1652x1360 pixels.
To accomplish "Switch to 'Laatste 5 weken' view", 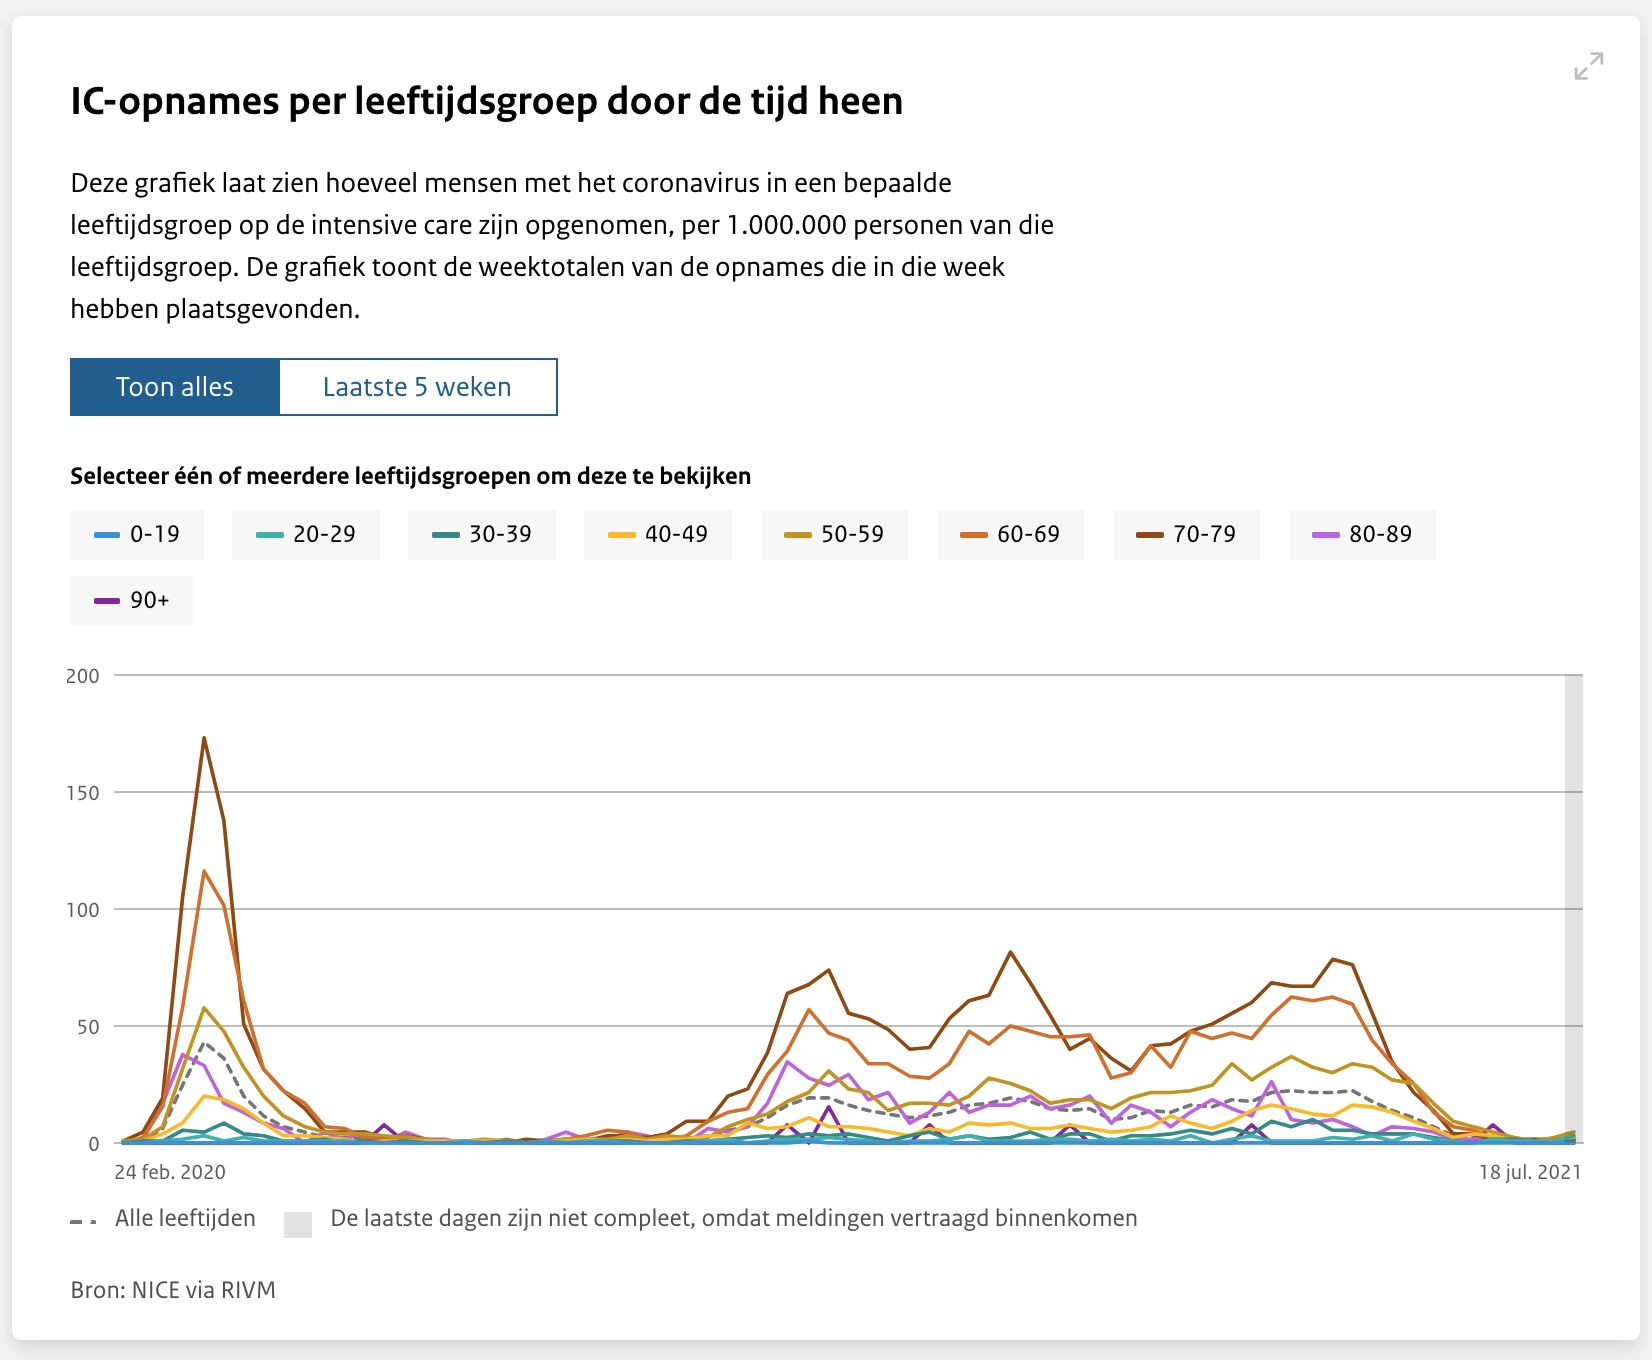I will (417, 387).
